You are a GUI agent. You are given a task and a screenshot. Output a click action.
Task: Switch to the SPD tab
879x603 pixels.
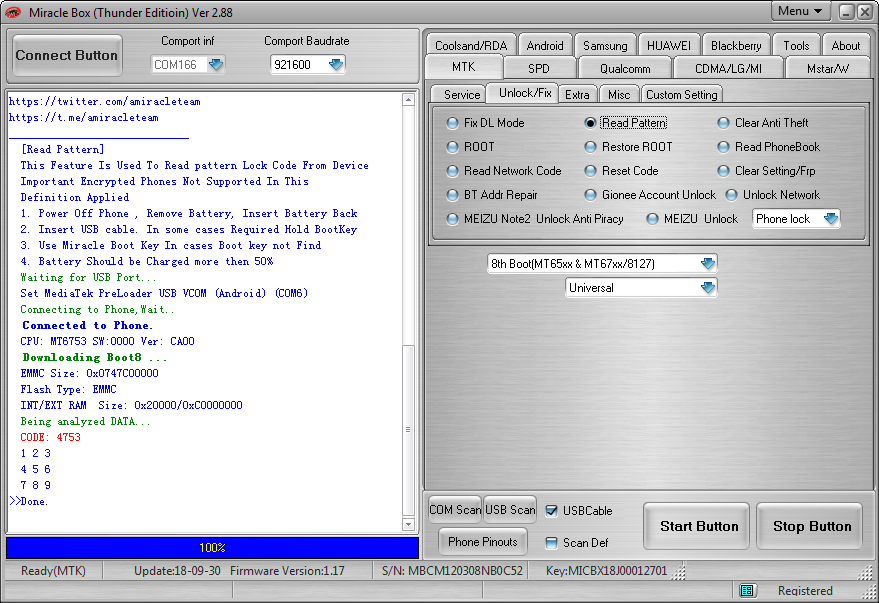point(539,68)
